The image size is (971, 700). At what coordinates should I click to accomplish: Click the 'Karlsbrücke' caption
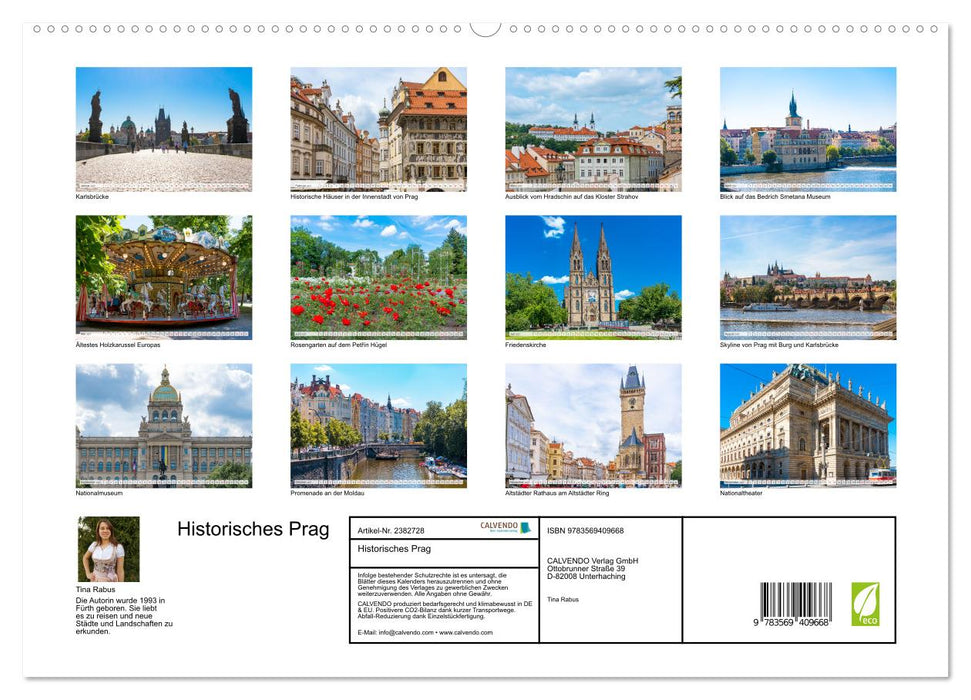pos(92,196)
